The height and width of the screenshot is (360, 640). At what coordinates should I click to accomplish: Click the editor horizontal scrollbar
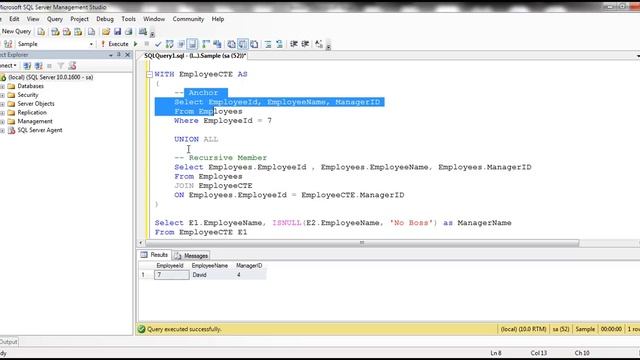361,243
